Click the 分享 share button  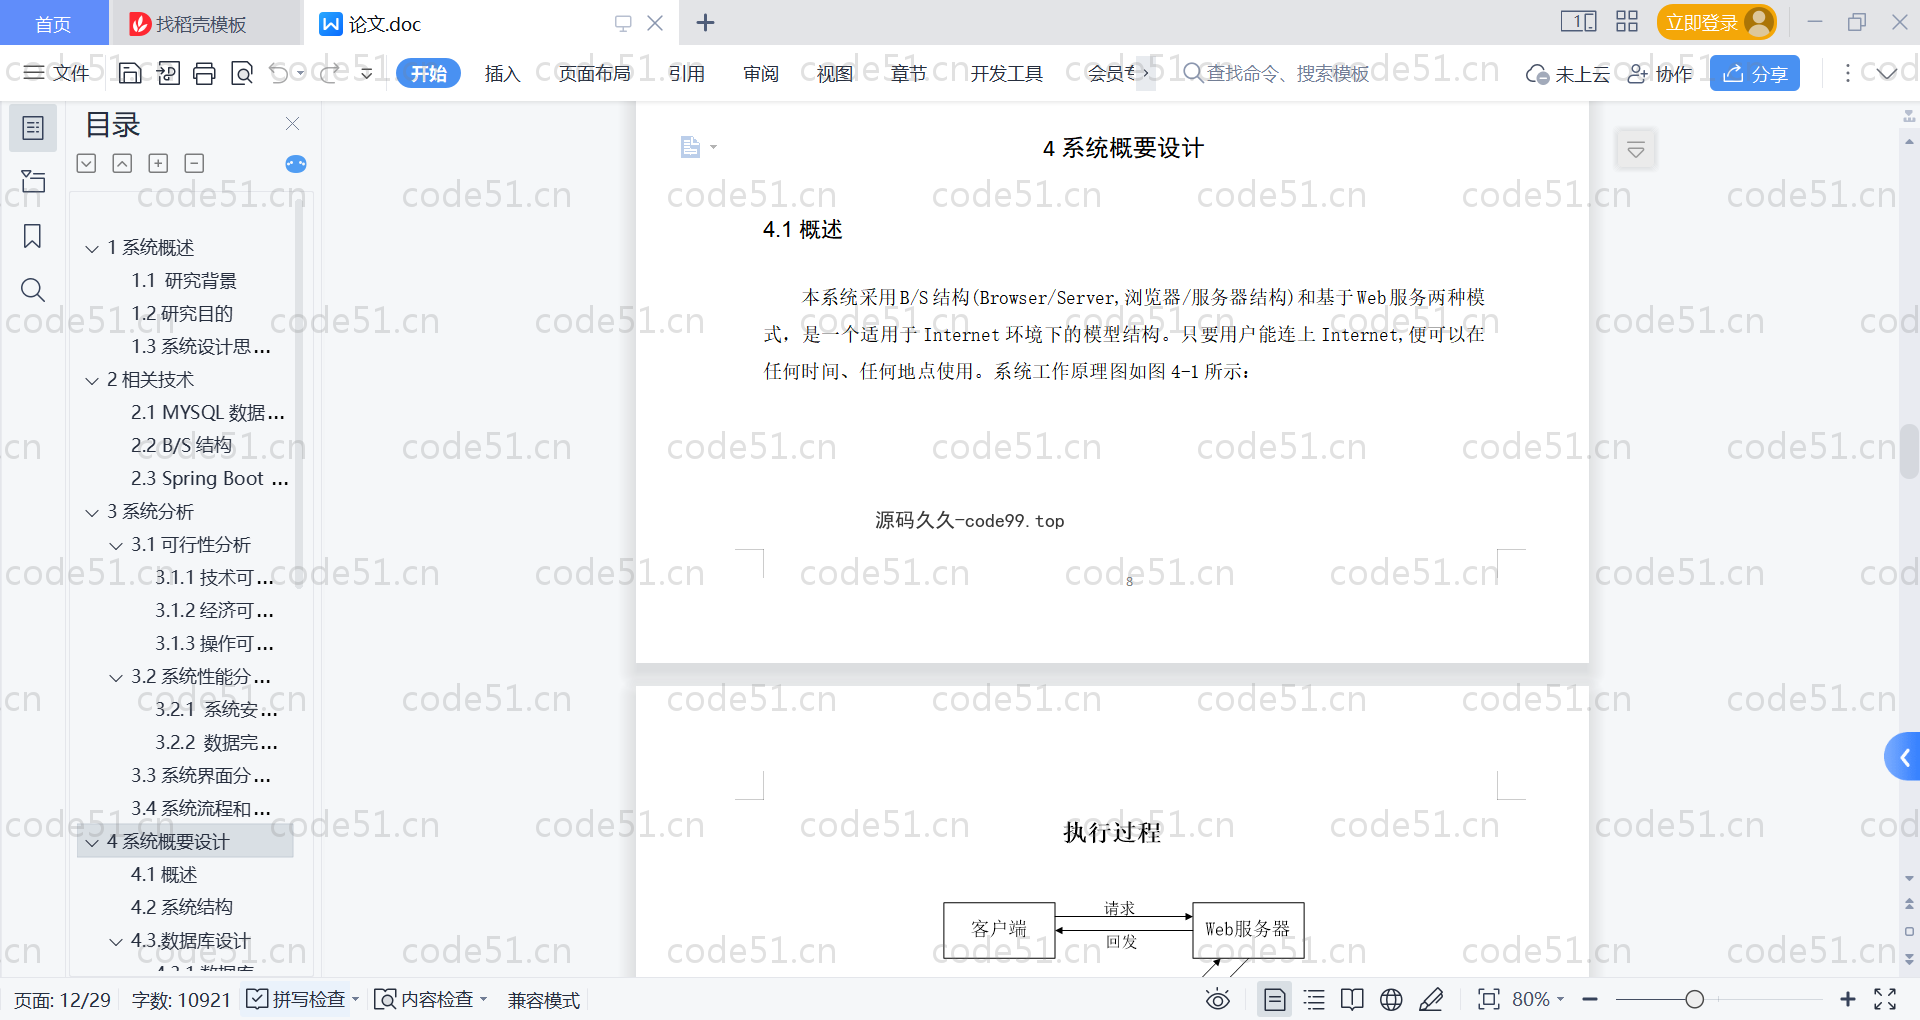pyautogui.click(x=1755, y=73)
